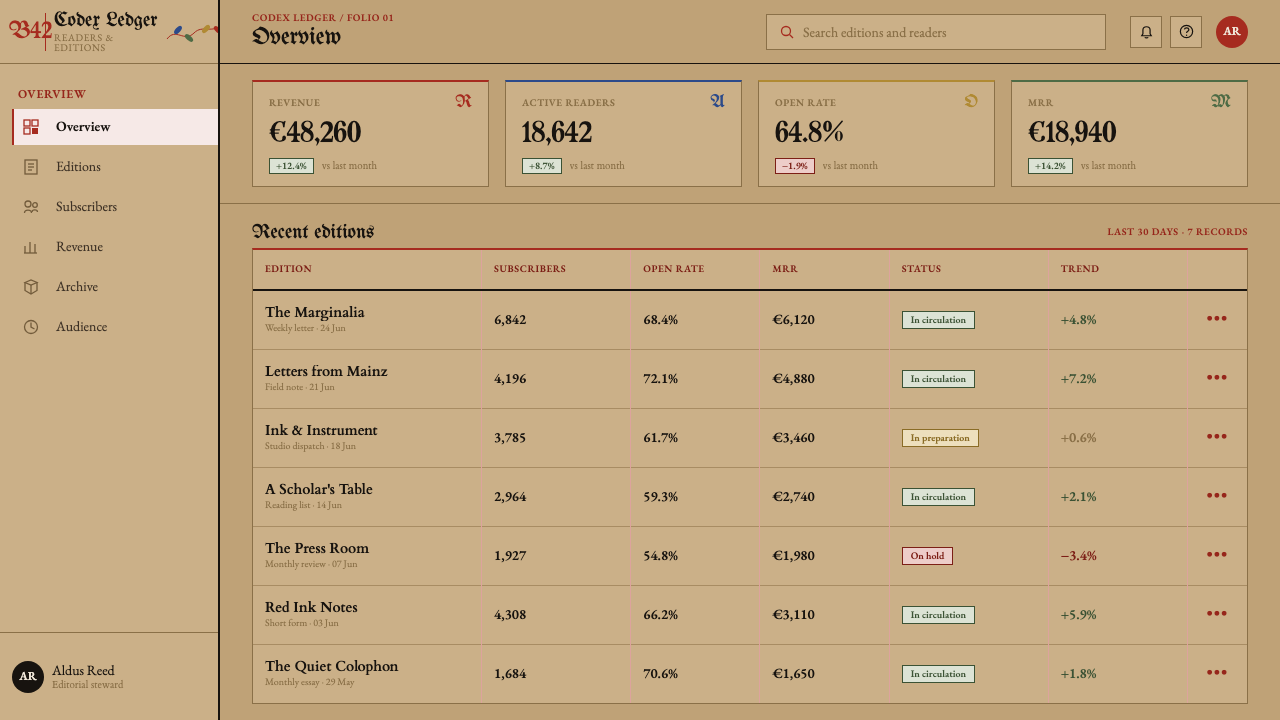1280x720 pixels.
Task: Open the Archive section
Action: tap(115, 287)
